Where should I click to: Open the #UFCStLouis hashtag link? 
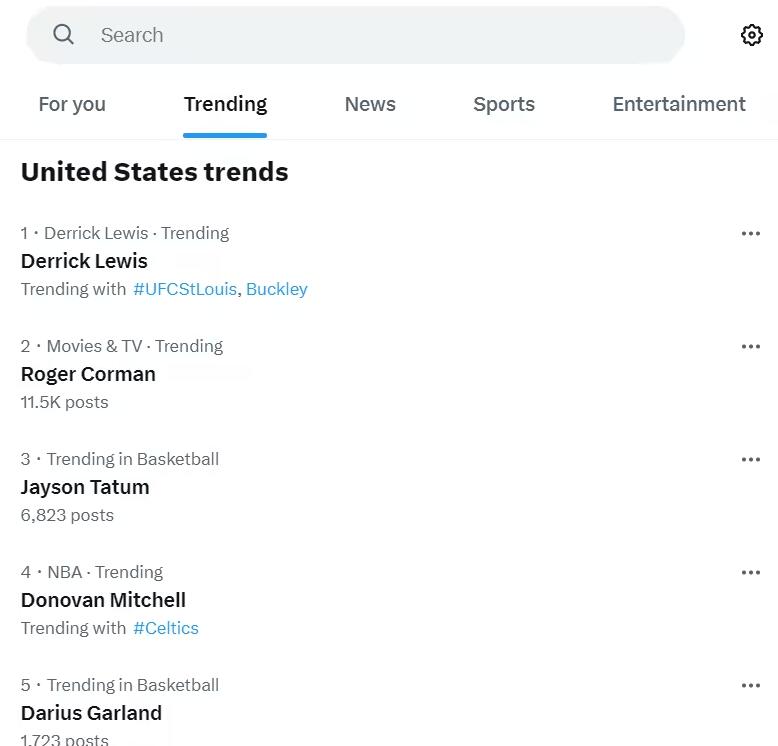(185, 289)
